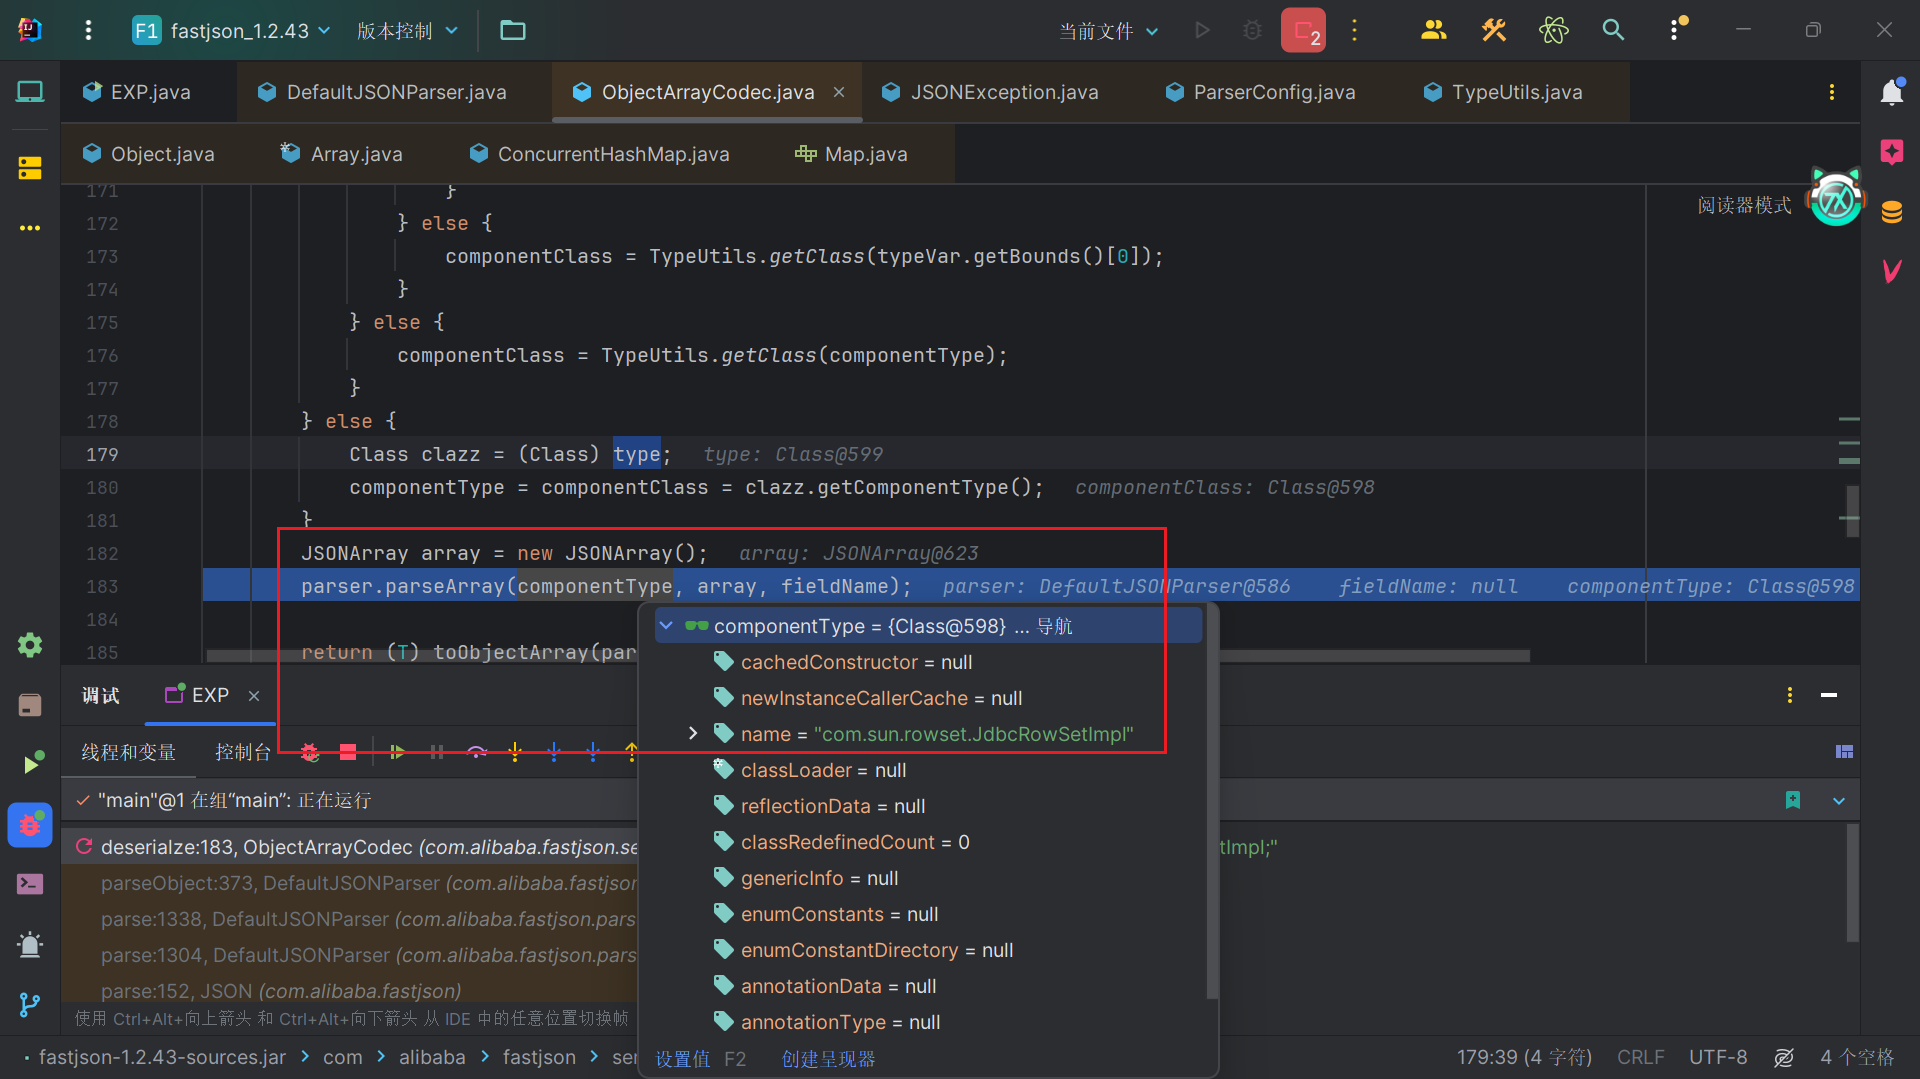Stop the EXP debug session
Image resolution: width=1920 pixels, height=1079 pixels.
coord(348,752)
